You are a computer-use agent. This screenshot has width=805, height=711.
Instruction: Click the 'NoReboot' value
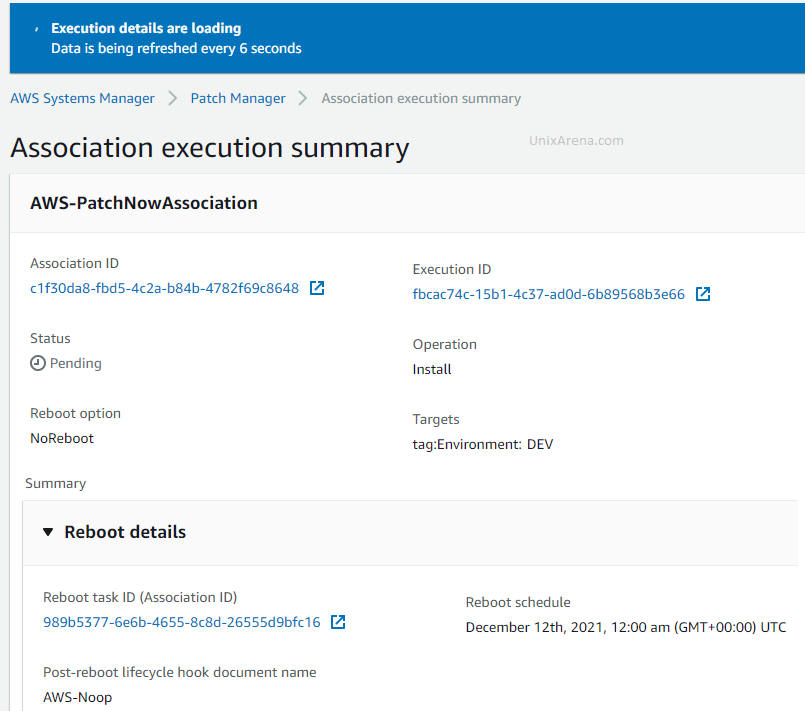pyautogui.click(x=62, y=438)
